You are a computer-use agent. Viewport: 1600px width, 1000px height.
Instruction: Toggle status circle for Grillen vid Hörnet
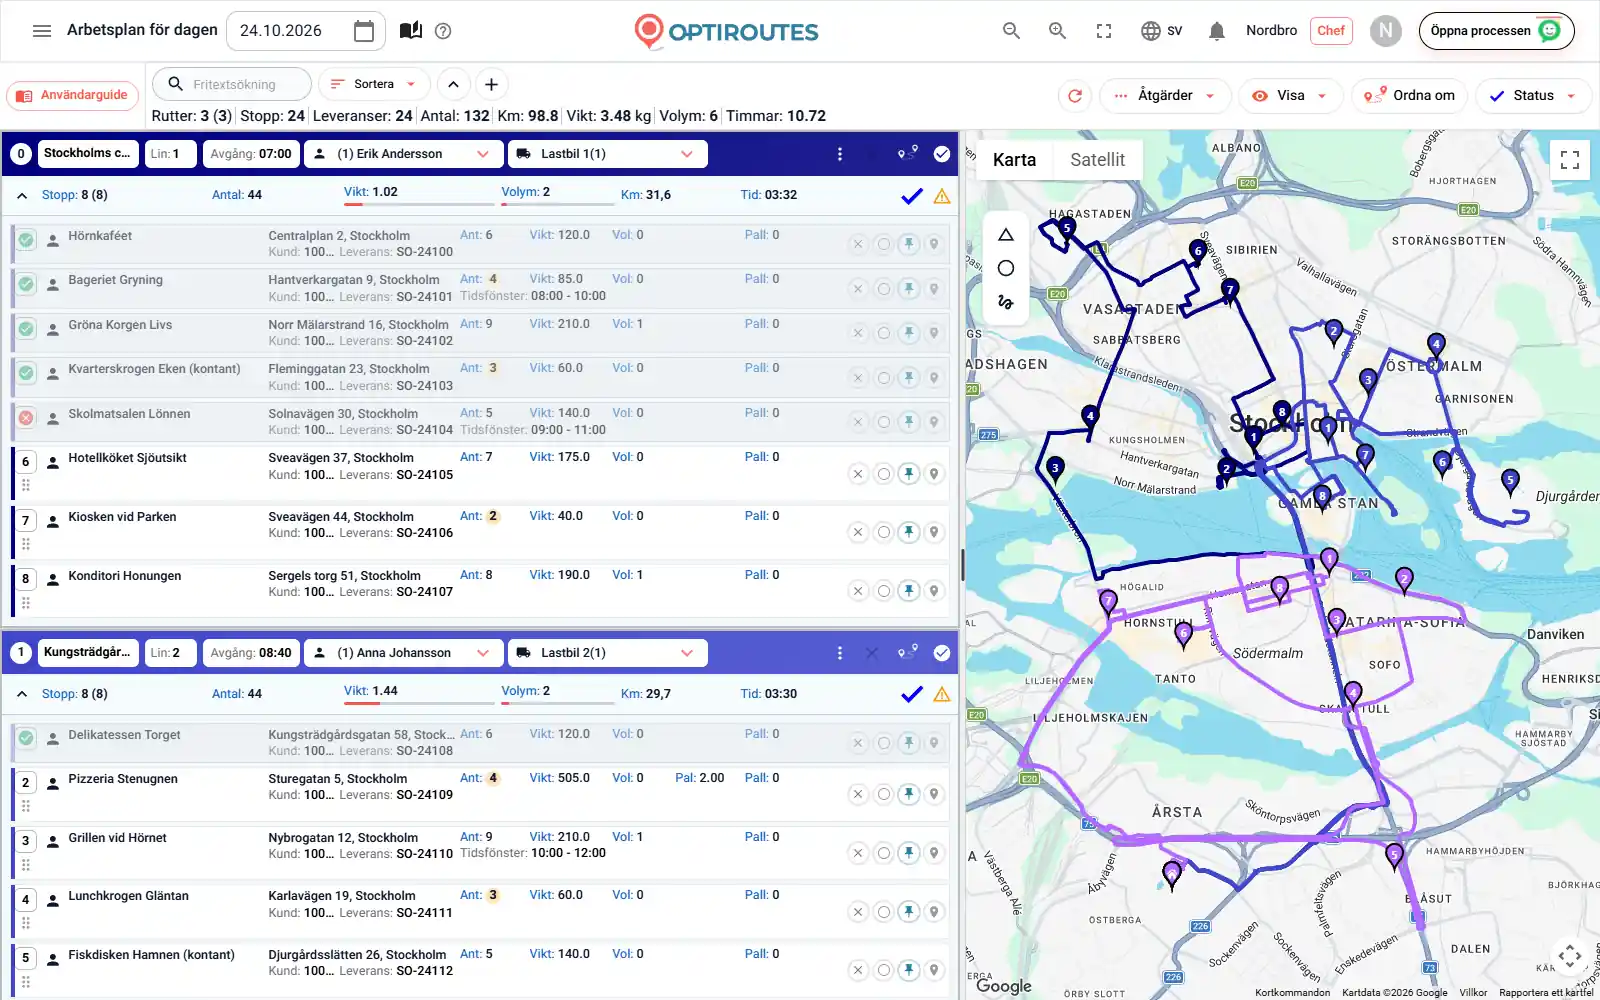tap(883, 853)
